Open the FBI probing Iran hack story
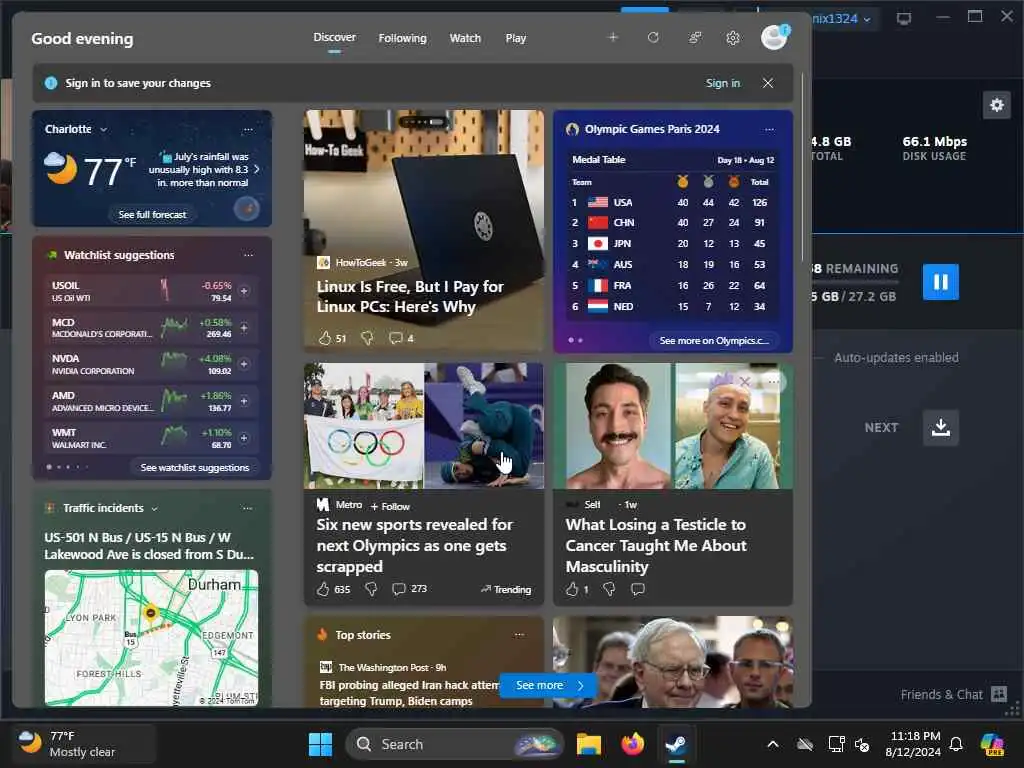Viewport: 1024px width, 768px height. [409, 693]
